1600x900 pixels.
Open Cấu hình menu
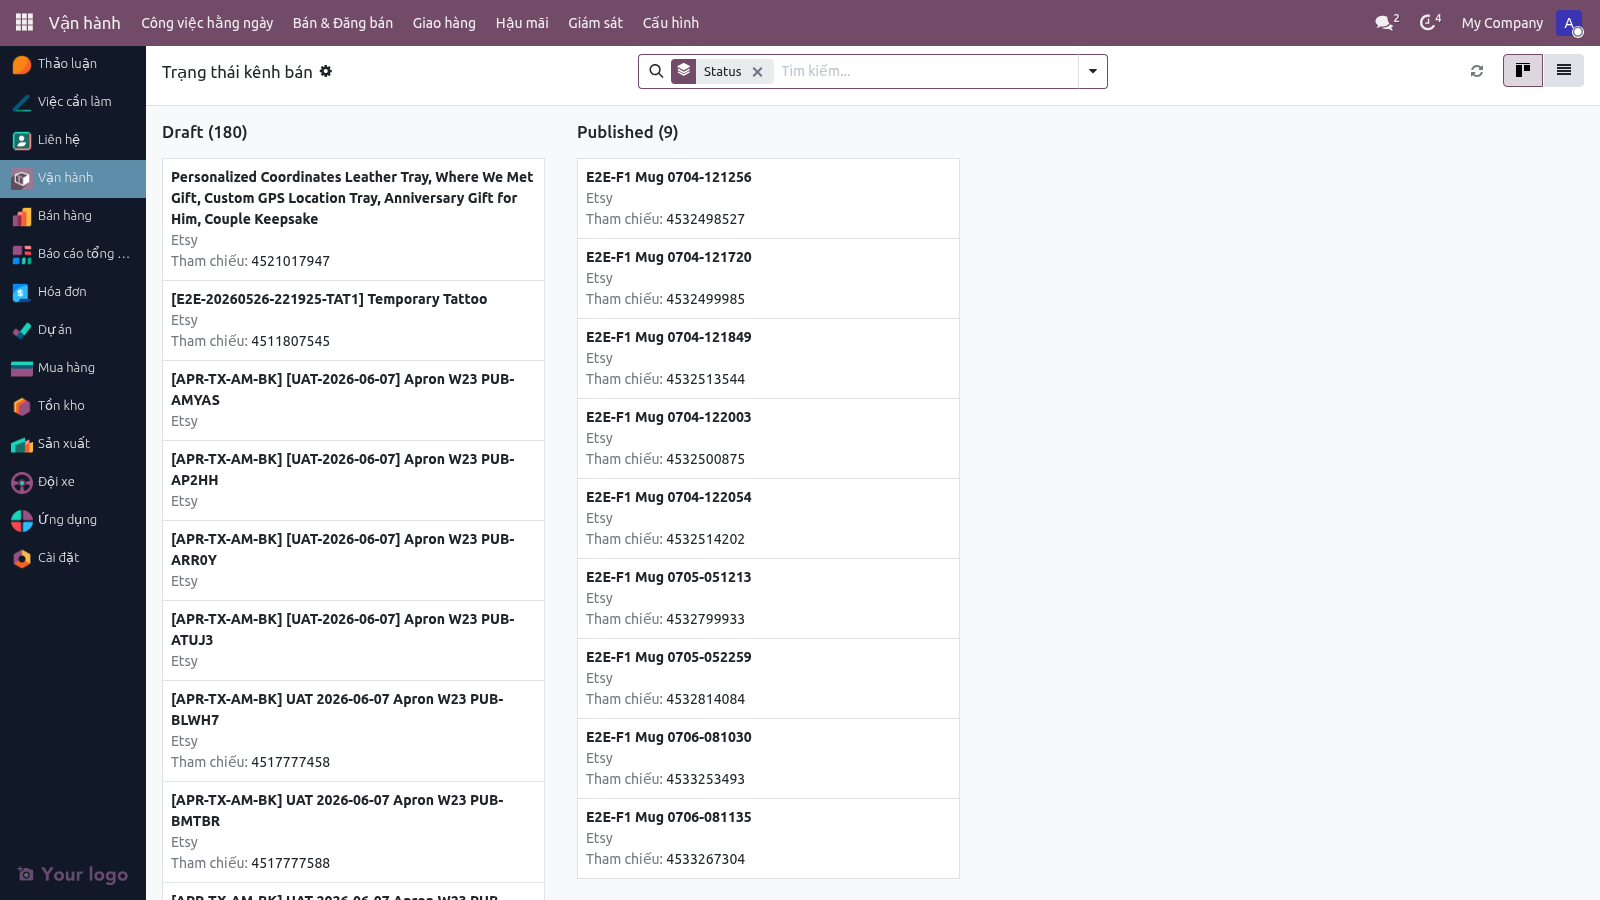pyautogui.click(x=671, y=23)
